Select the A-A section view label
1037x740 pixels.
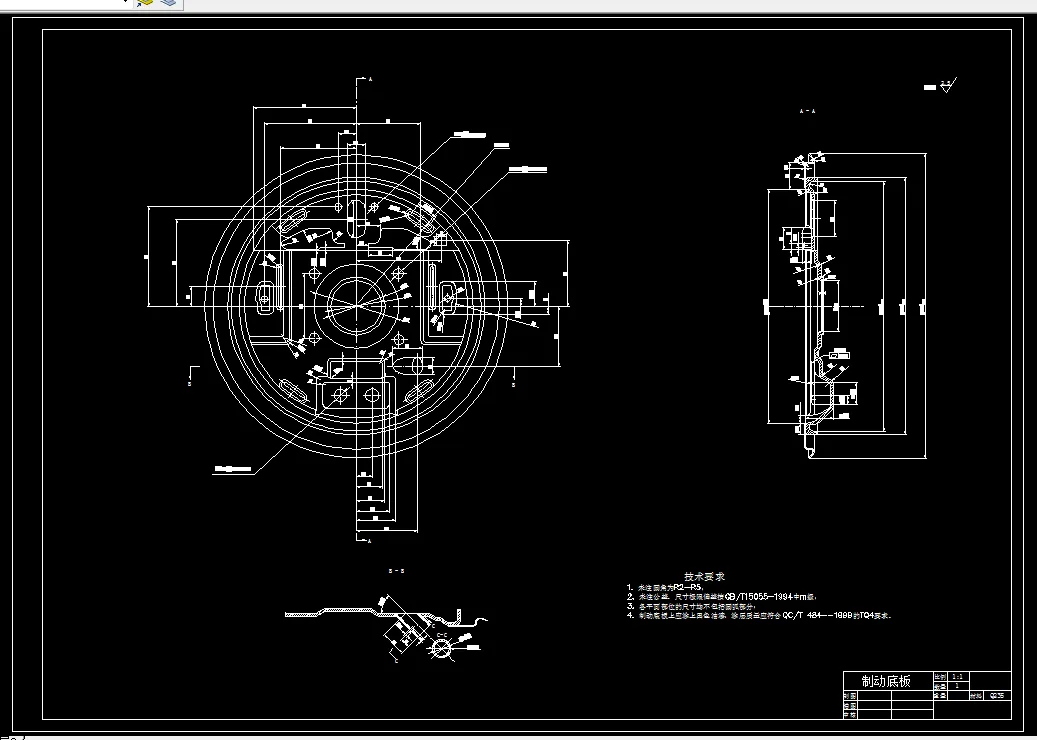click(x=808, y=111)
